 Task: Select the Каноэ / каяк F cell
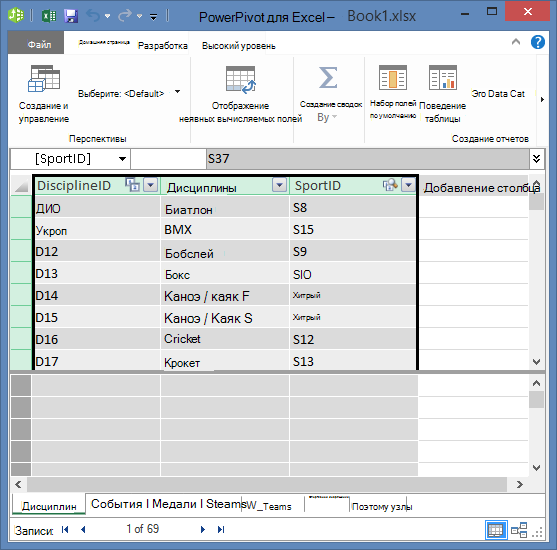click(x=225, y=296)
